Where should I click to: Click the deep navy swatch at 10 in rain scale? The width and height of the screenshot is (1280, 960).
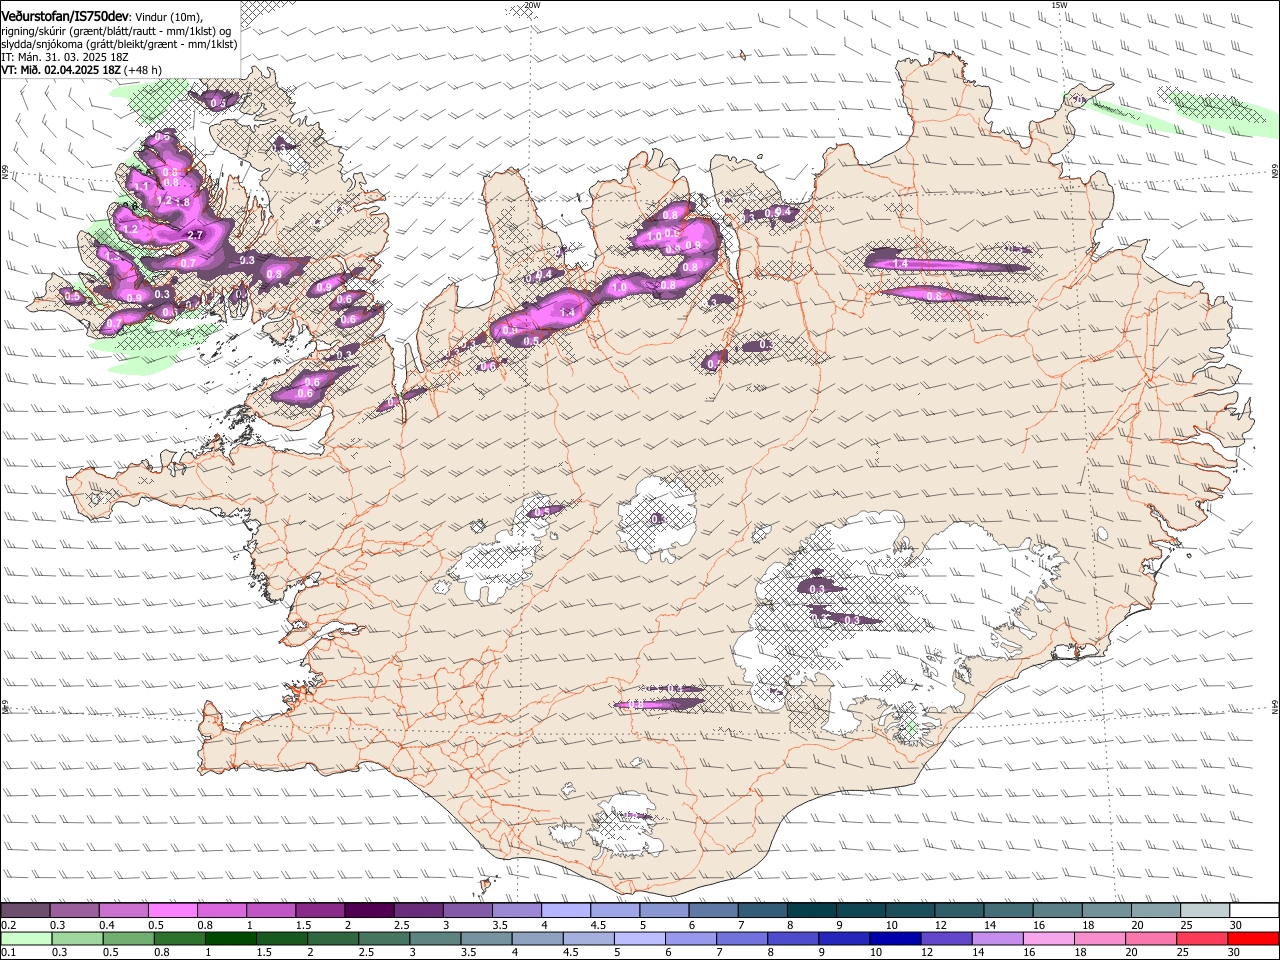(x=893, y=938)
